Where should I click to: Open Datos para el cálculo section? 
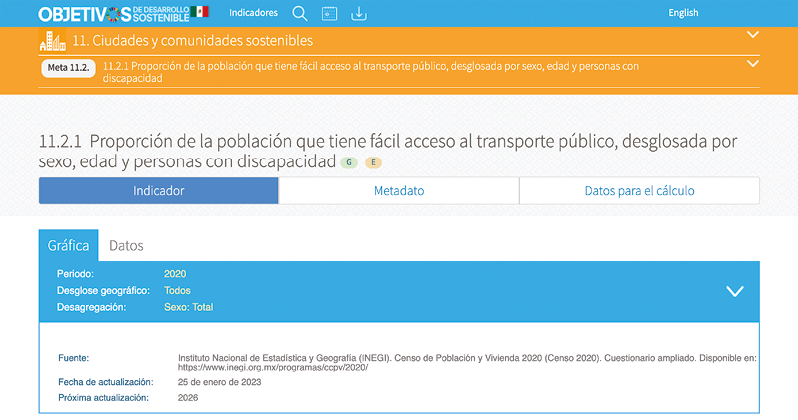[639, 191]
